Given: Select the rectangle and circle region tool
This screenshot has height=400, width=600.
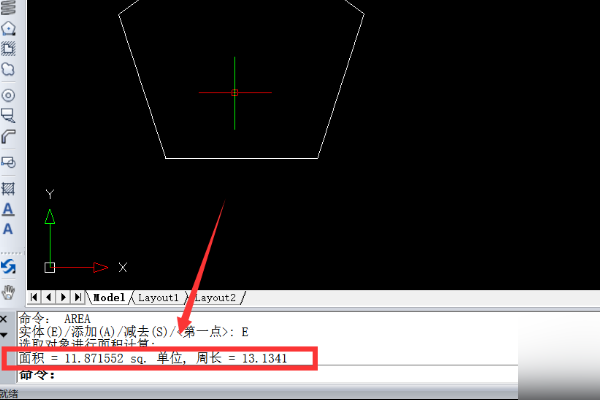Looking at the screenshot, I should point(8,162).
